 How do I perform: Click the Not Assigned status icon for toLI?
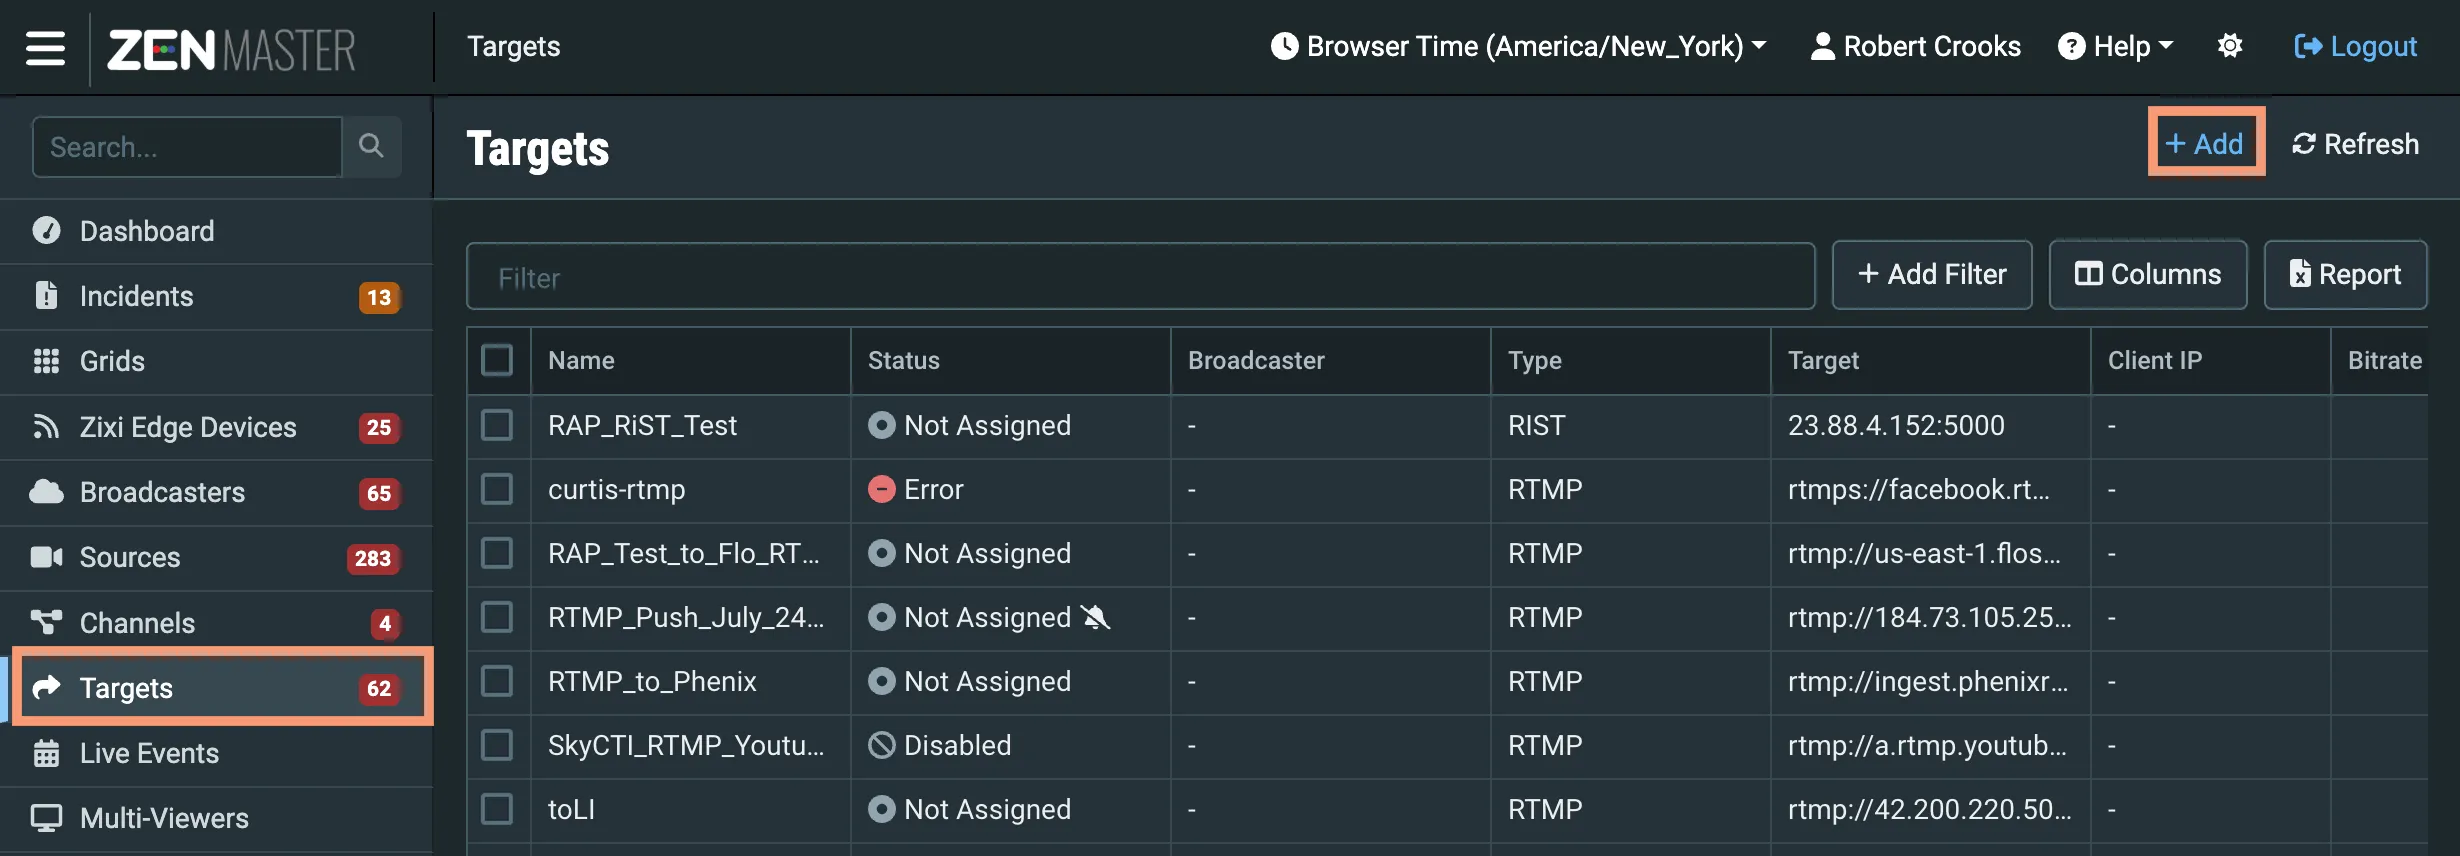click(x=881, y=809)
